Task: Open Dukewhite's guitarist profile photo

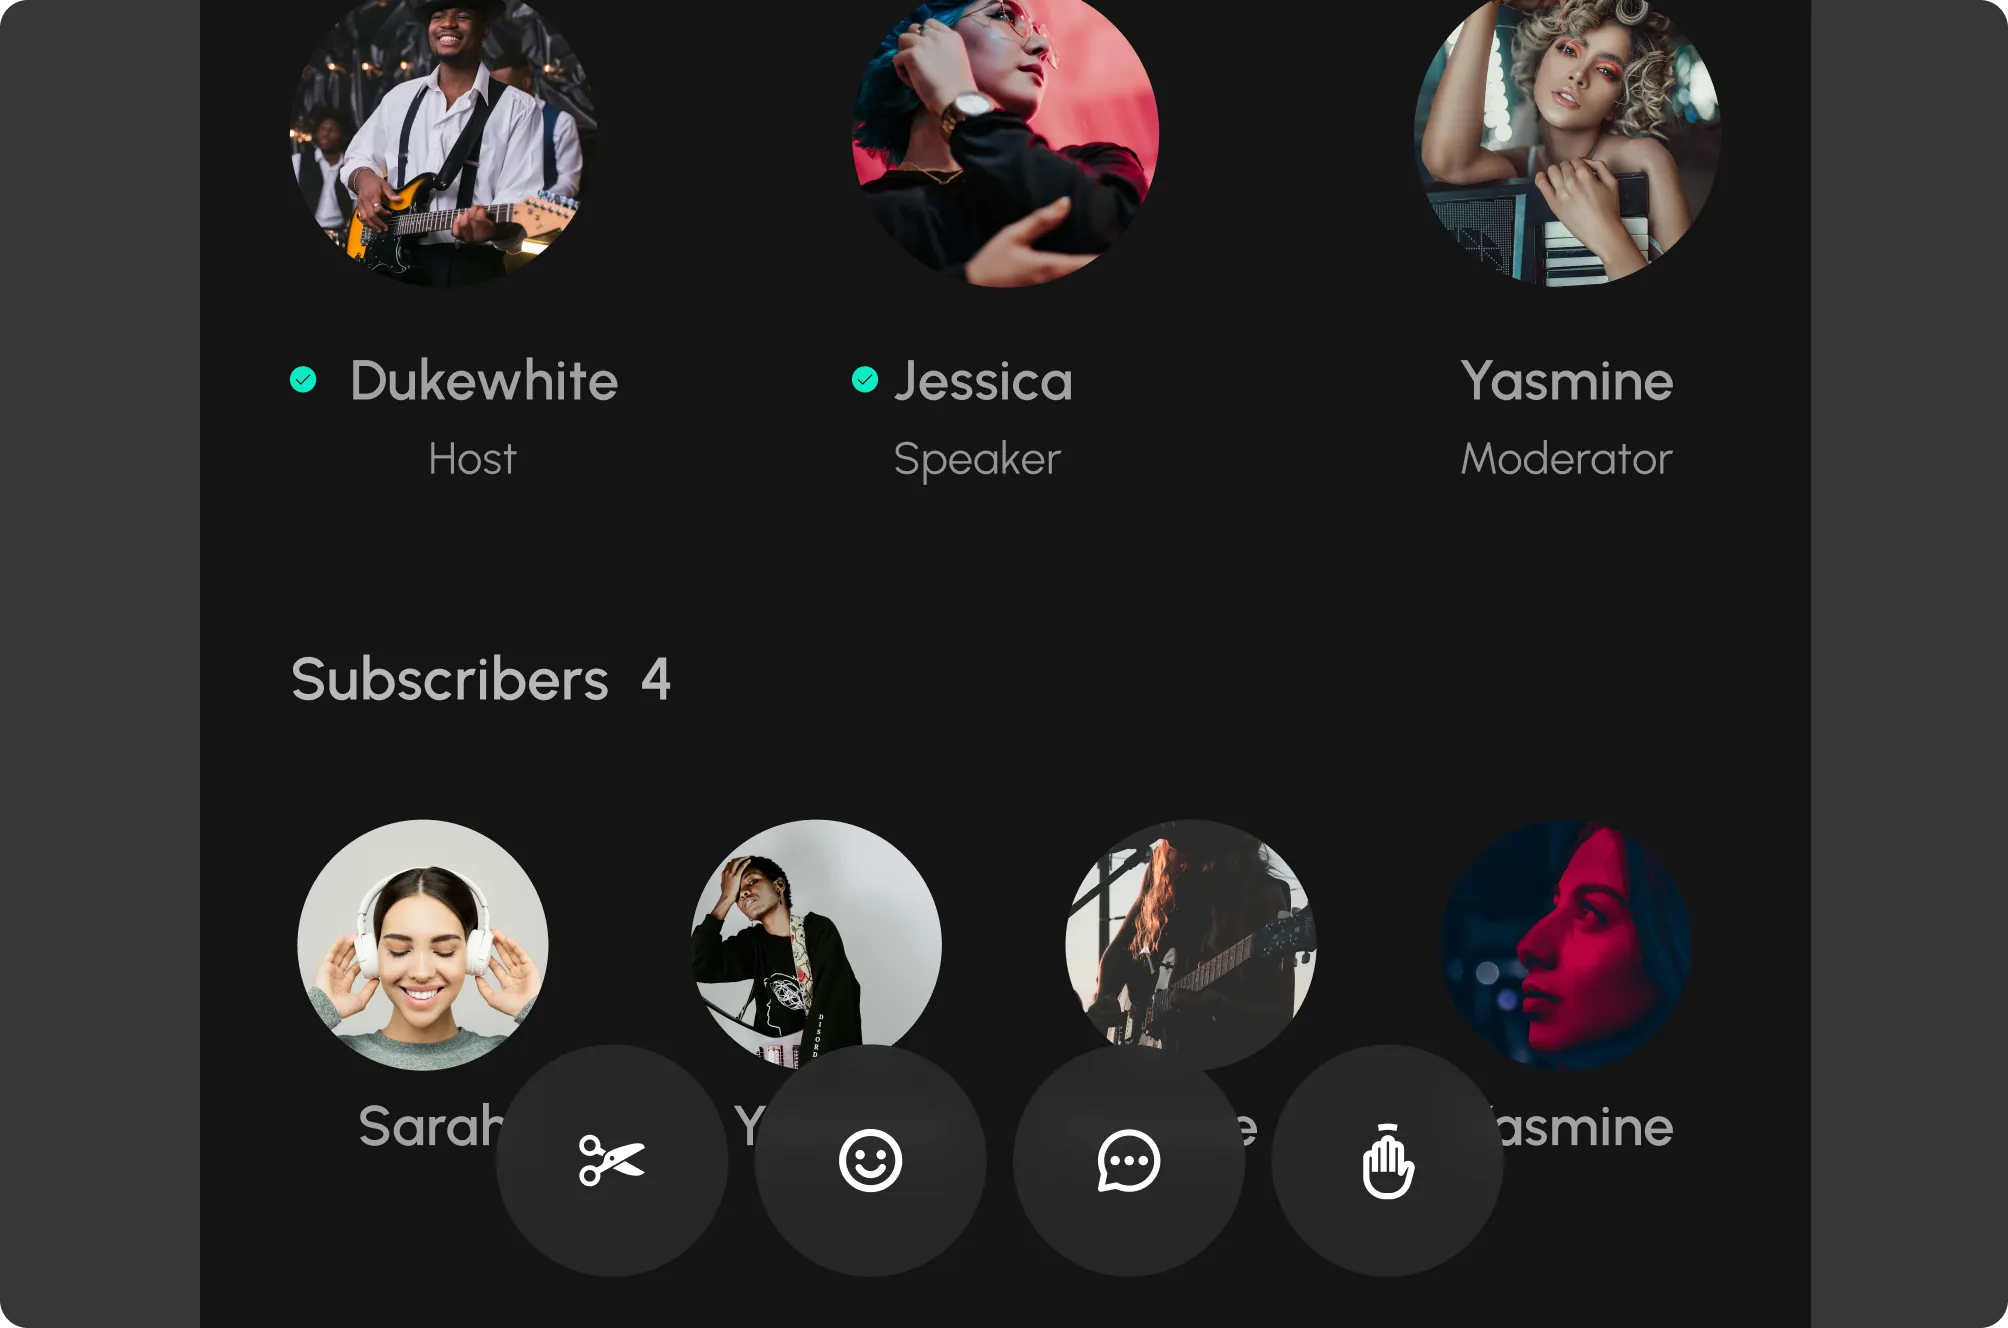Action: (443, 135)
